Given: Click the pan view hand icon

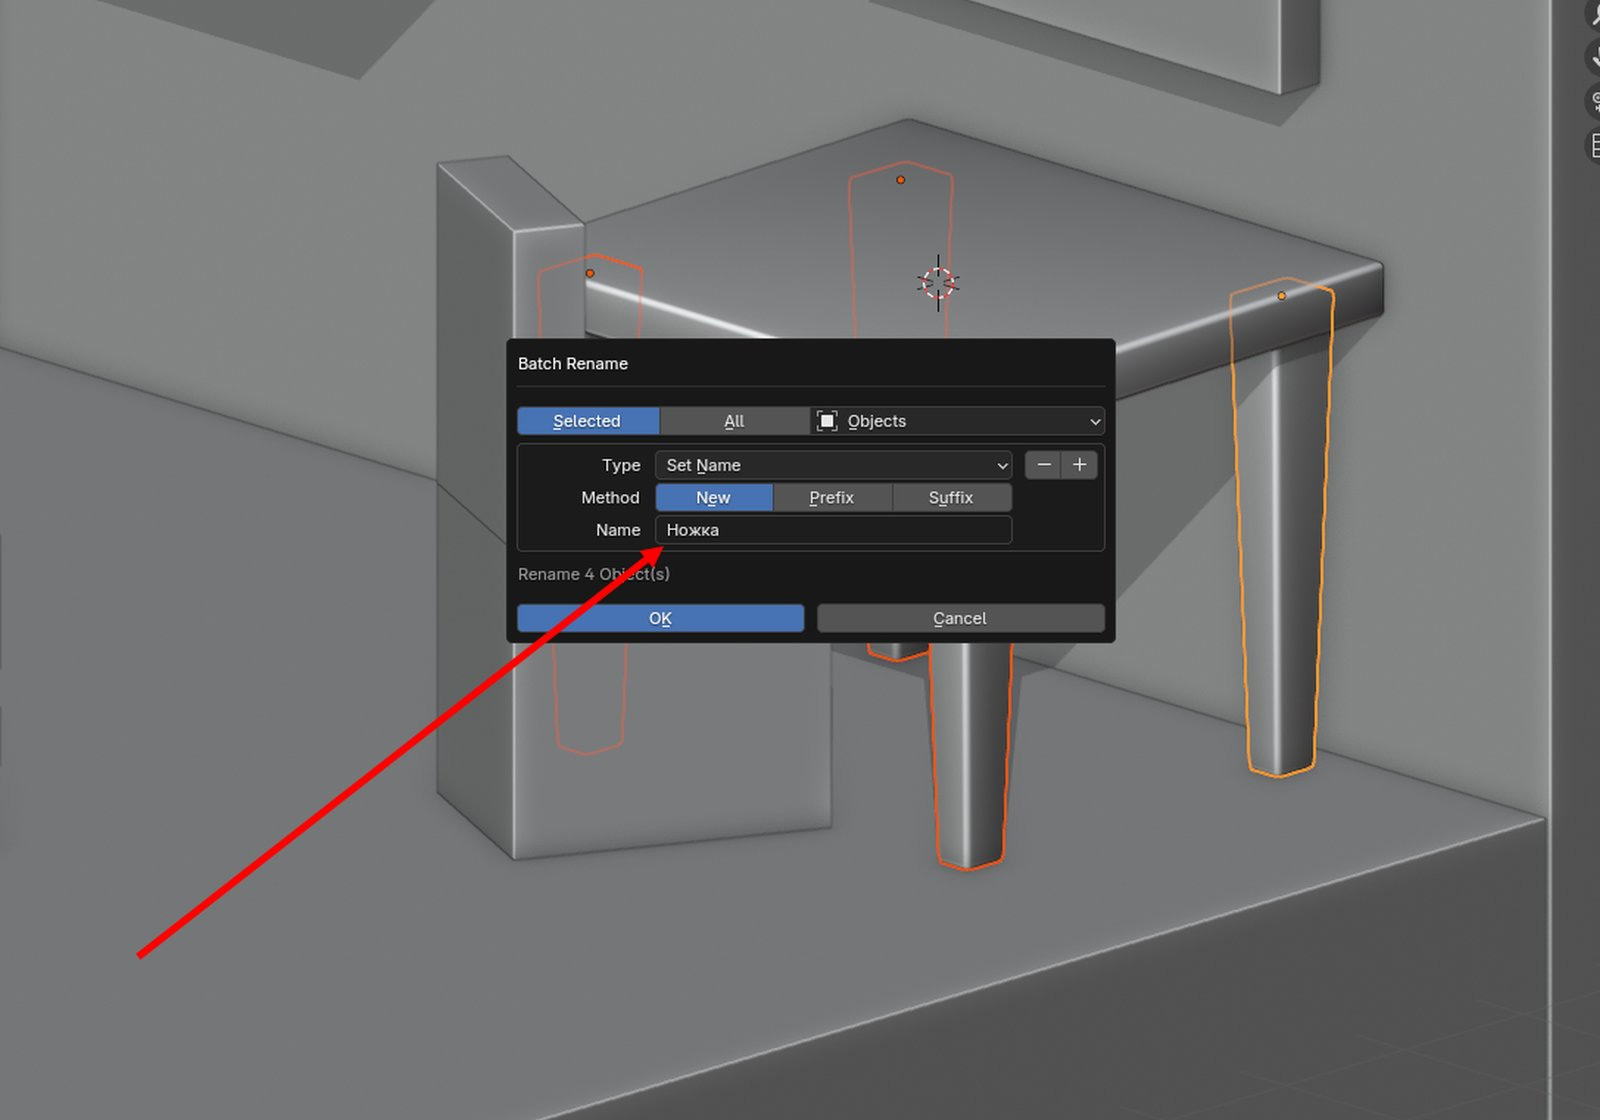Looking at the screenshot, I should coord(1594,57).
